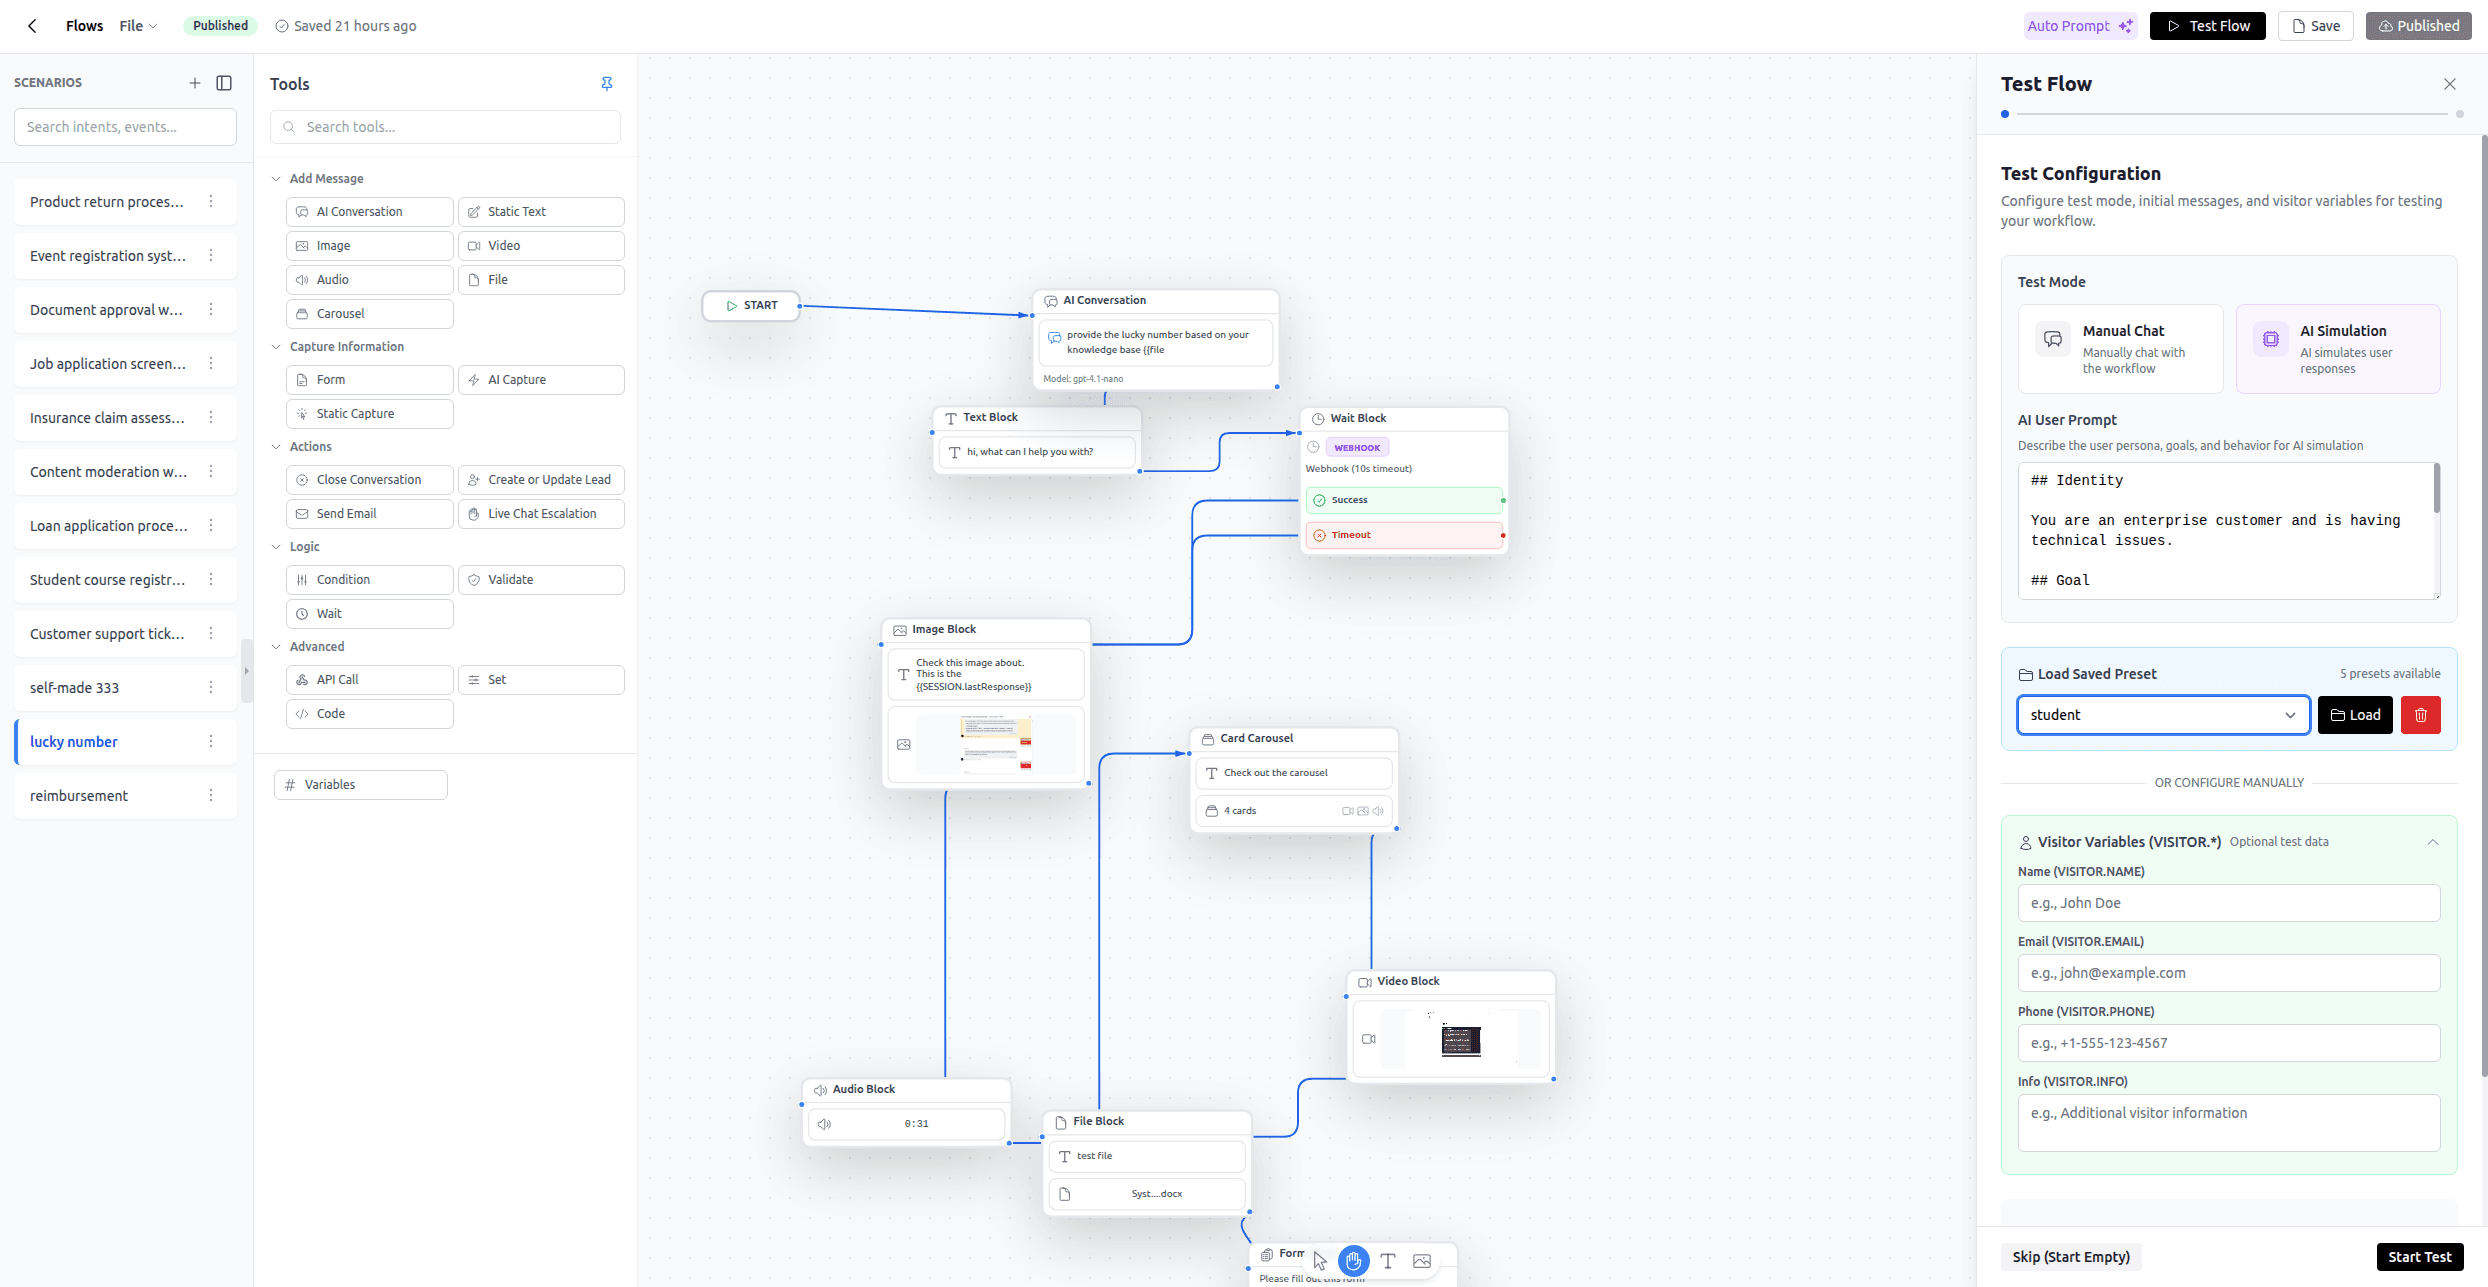Viewport: 2488px width, 1287px height.
Task: Select the hand pan tool in the canvas toolbar
Action: (1353, 1261)
